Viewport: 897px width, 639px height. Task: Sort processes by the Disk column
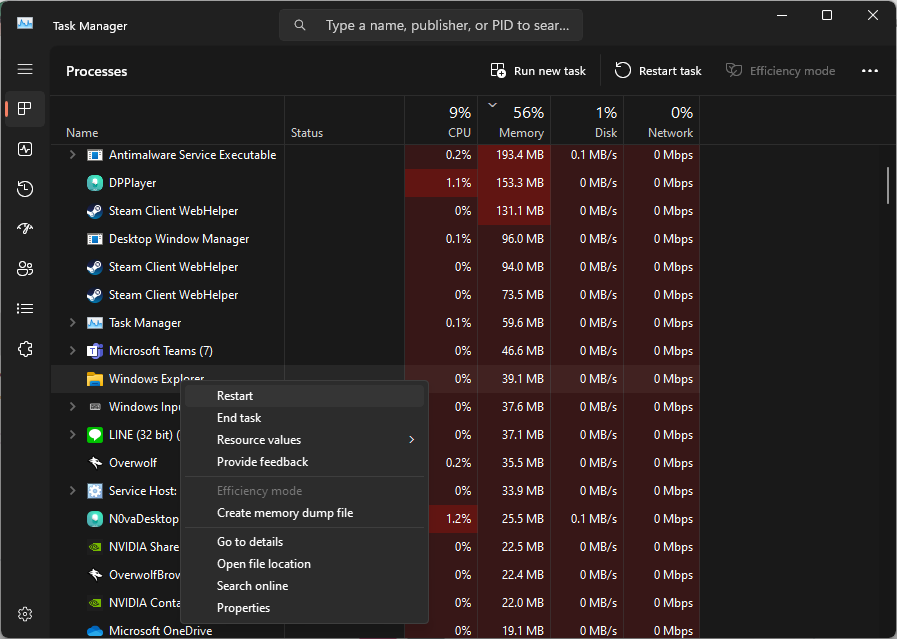pyautogui.click(x=587, y=121)
